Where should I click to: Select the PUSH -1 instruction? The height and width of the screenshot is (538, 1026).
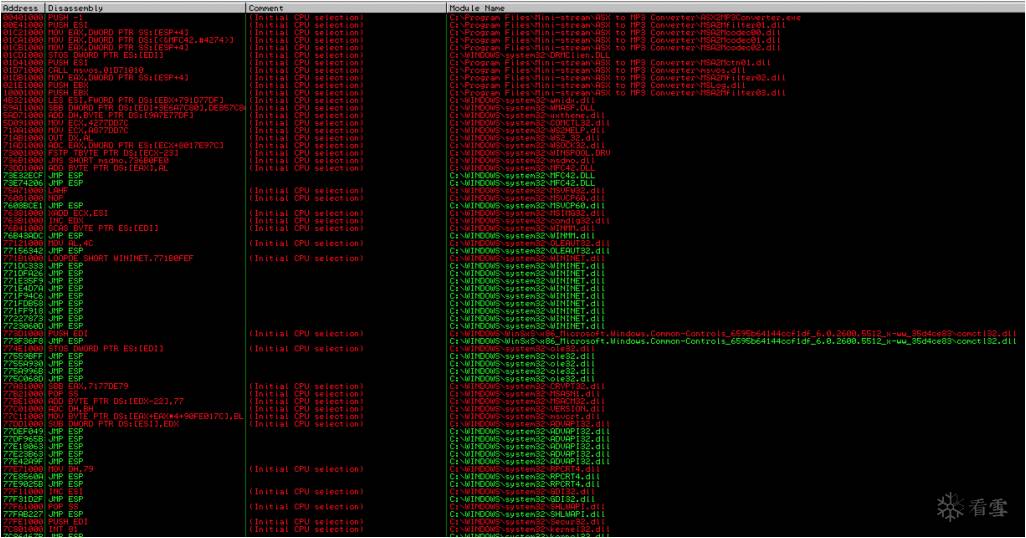pyautogui.click(x=67, y=18)
